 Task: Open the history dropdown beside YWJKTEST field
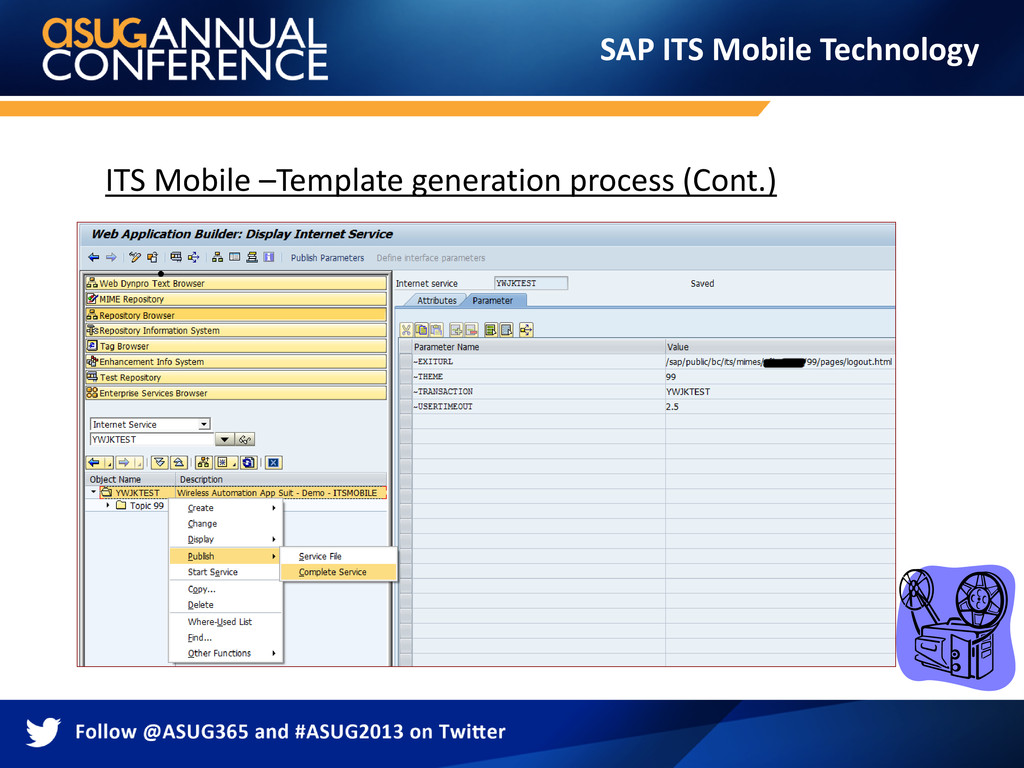tap(224, 440)
